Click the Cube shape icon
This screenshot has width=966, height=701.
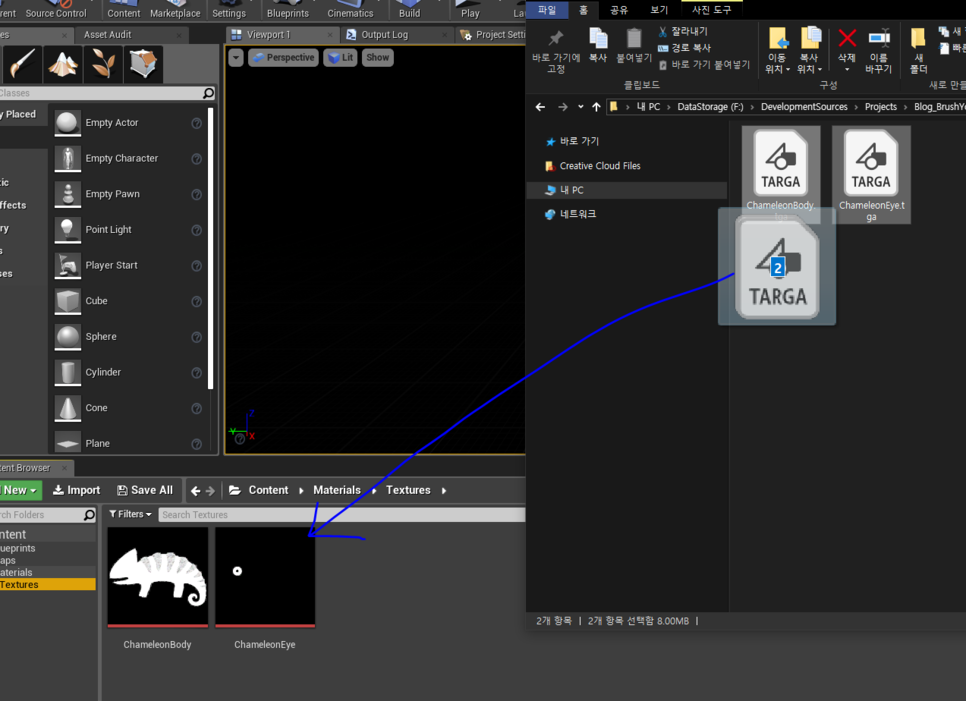68,301
